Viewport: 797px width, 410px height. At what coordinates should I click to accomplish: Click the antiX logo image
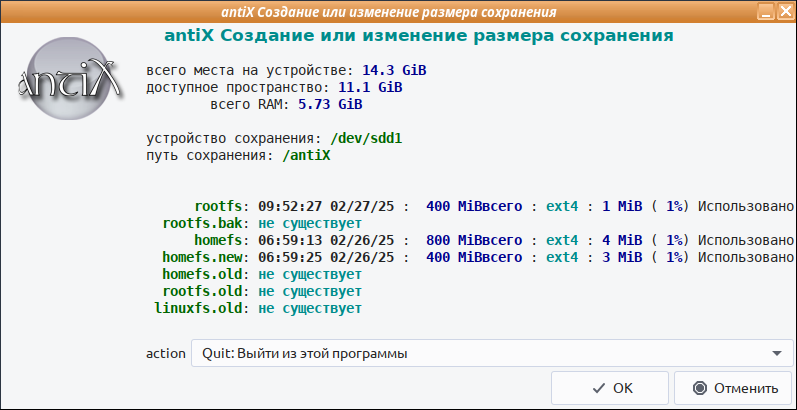70,81
